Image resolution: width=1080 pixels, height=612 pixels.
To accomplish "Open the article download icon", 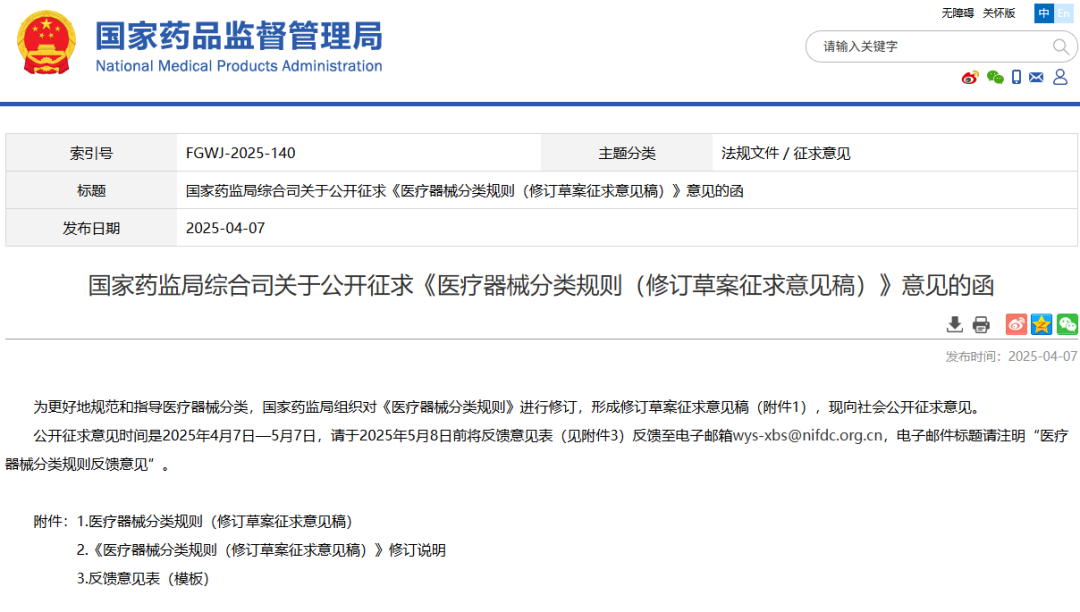I will click(x=955, y=324).
